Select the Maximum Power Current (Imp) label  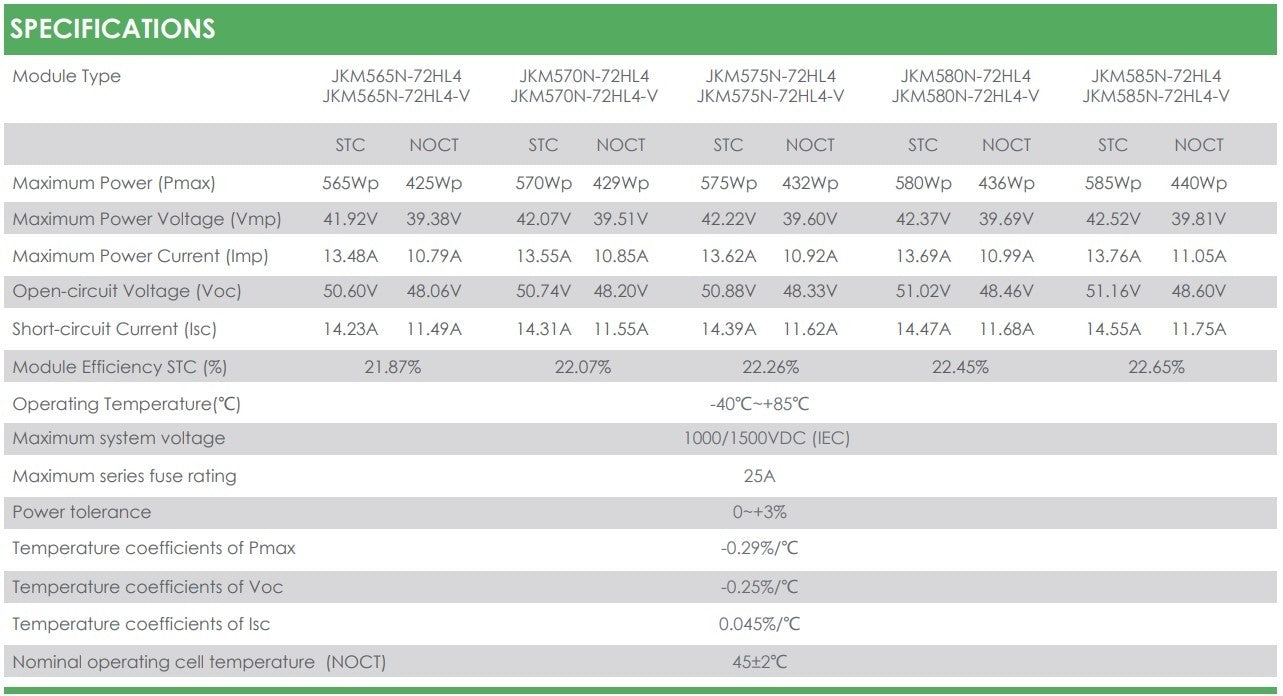tap(140, 256)
